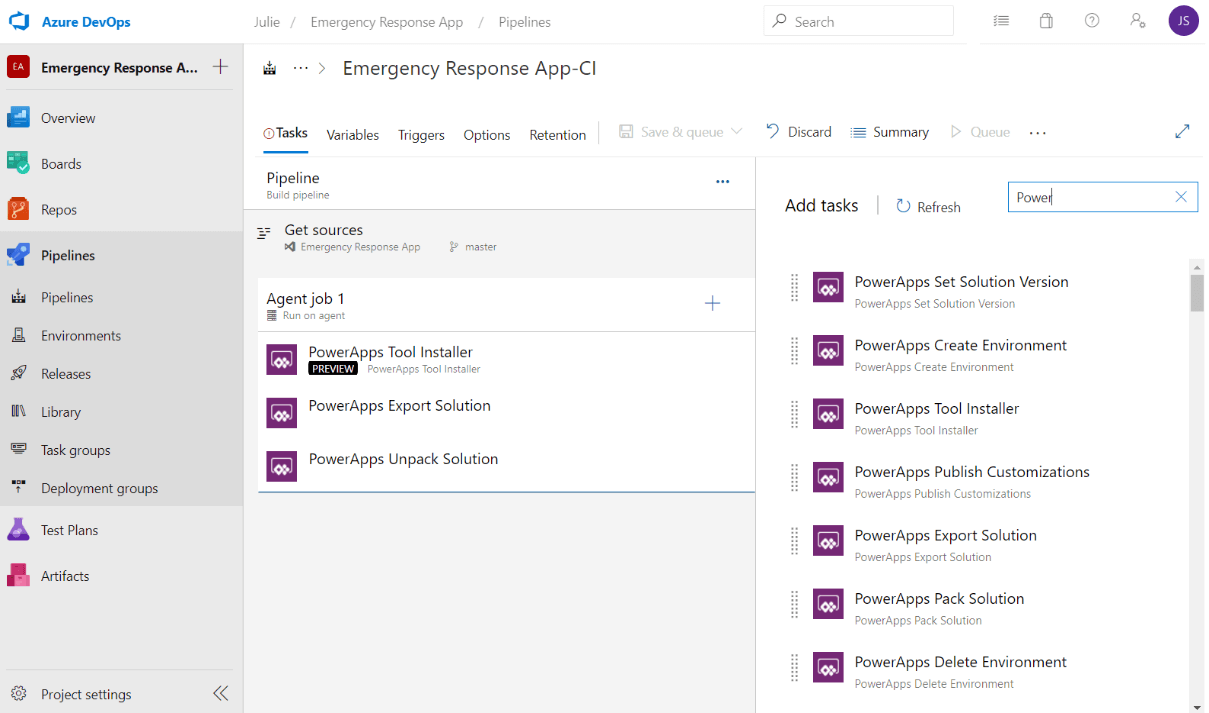Expand the Save & queue dropdown arrow
Image resolution: width=1209 pixels, height=713 pixels.
[738, 131]
